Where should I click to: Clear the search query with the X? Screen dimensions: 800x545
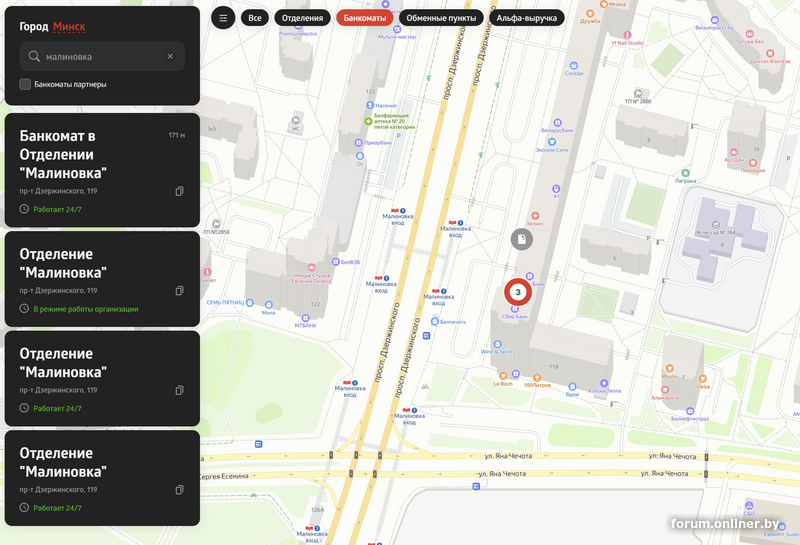pyautogui.click(x=170, y=56)
